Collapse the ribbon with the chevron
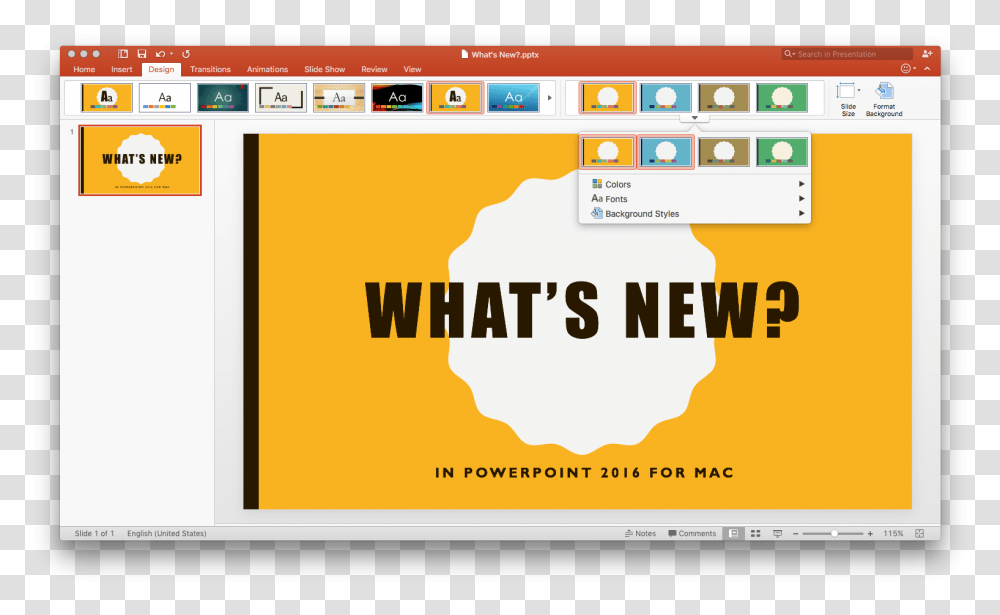1000x615 pixels. point(927,68)
